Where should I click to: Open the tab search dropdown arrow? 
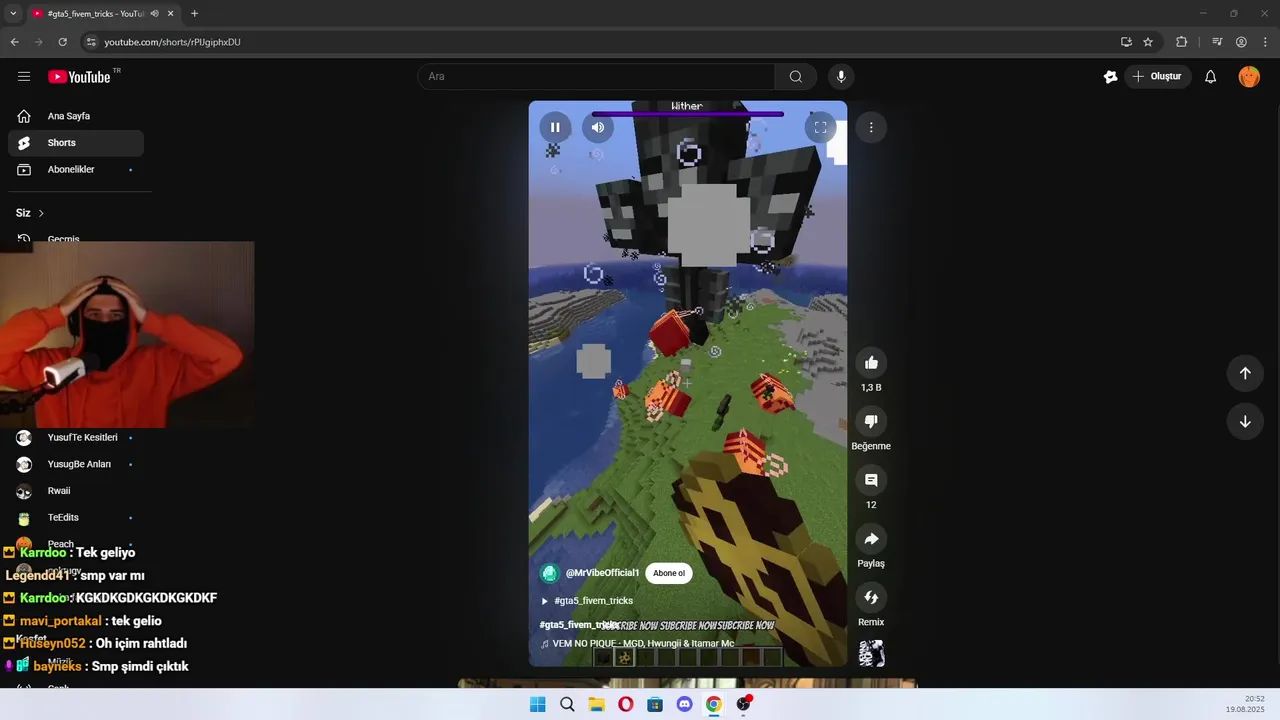click(x=13, y=13)
